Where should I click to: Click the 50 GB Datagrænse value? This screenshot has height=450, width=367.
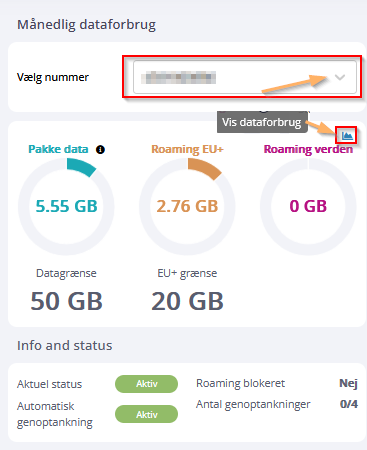point(66,301)
